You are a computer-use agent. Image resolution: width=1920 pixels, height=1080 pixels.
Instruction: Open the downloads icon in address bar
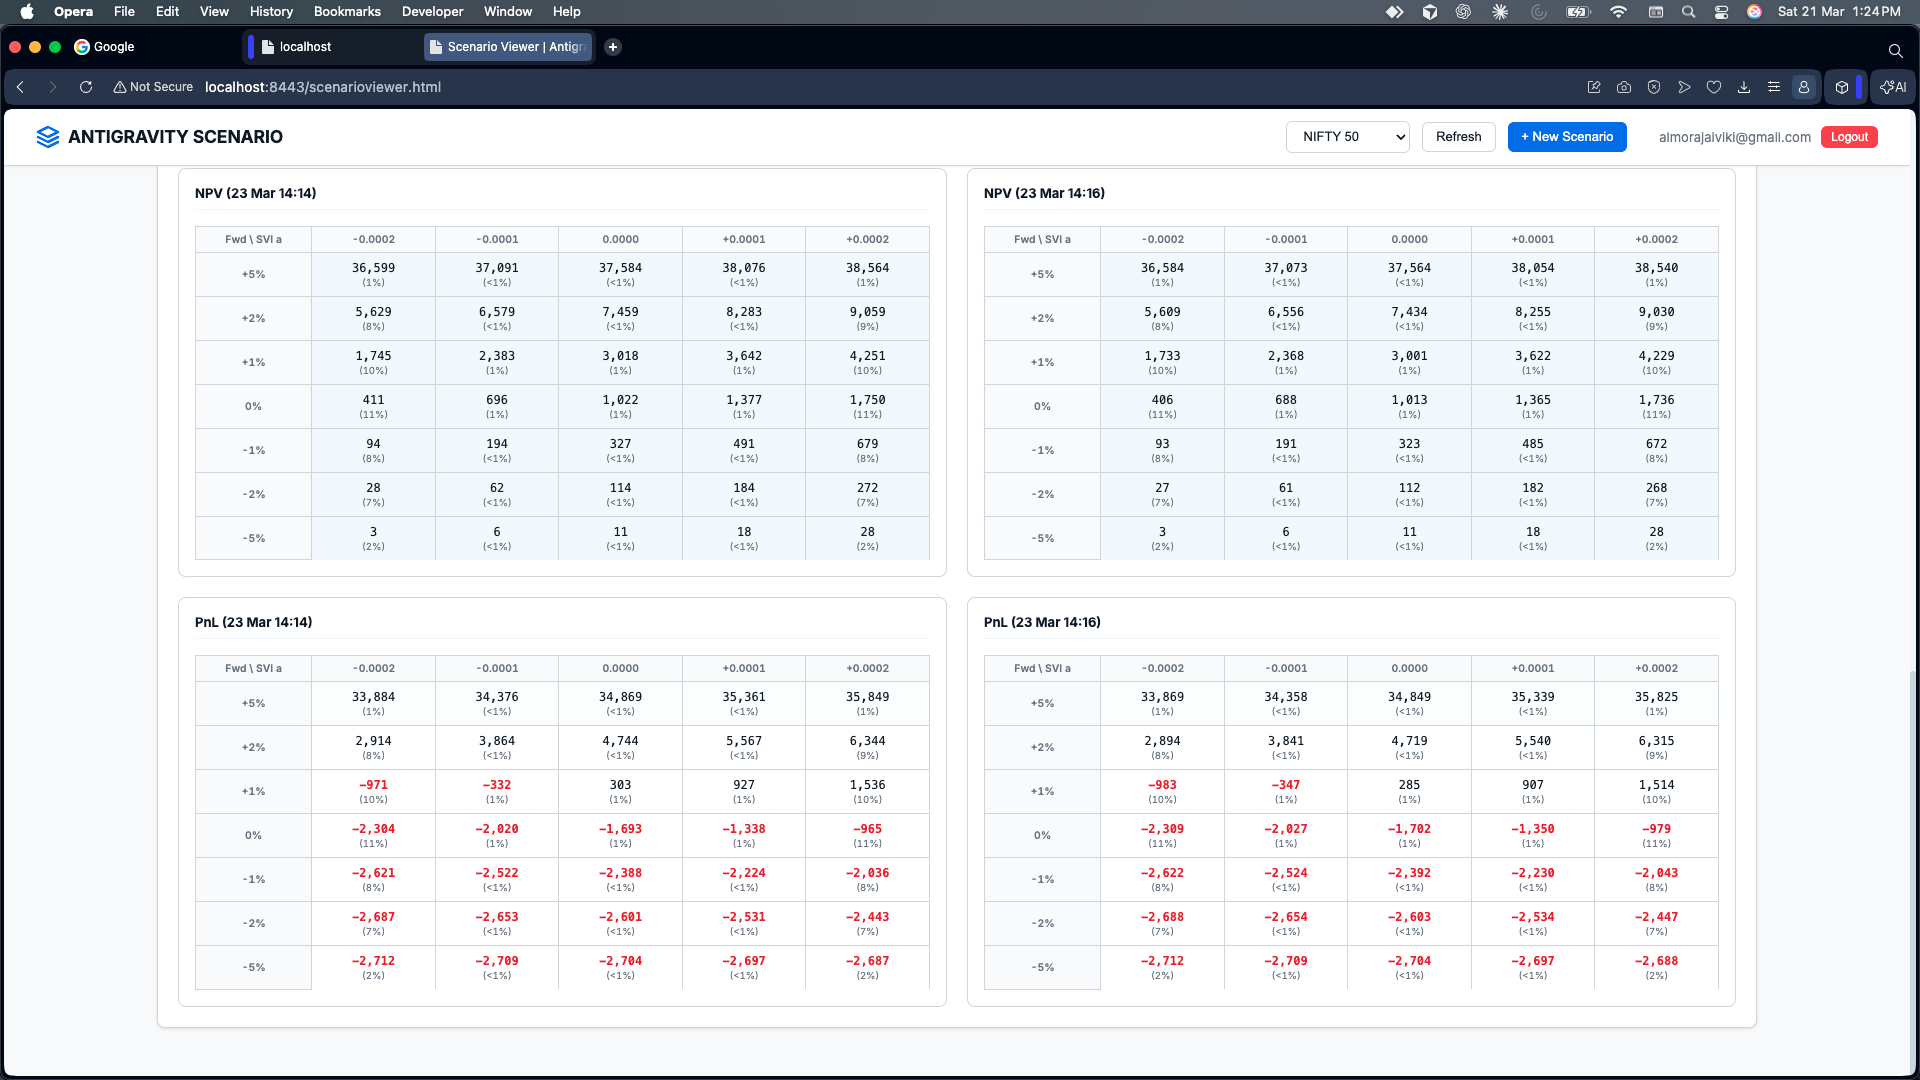pyautogui.click(x=1744, y=87)
